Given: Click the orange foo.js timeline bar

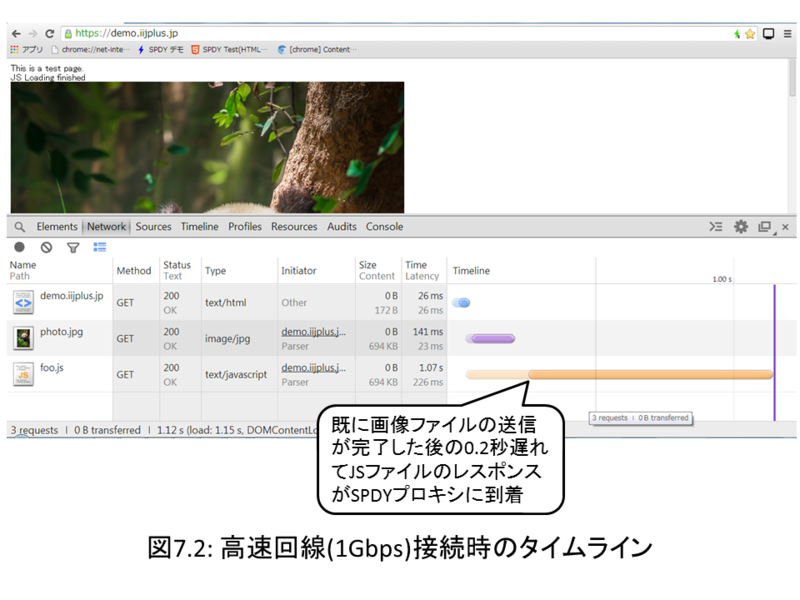Looking at the screenshot, I should [619, 375].
